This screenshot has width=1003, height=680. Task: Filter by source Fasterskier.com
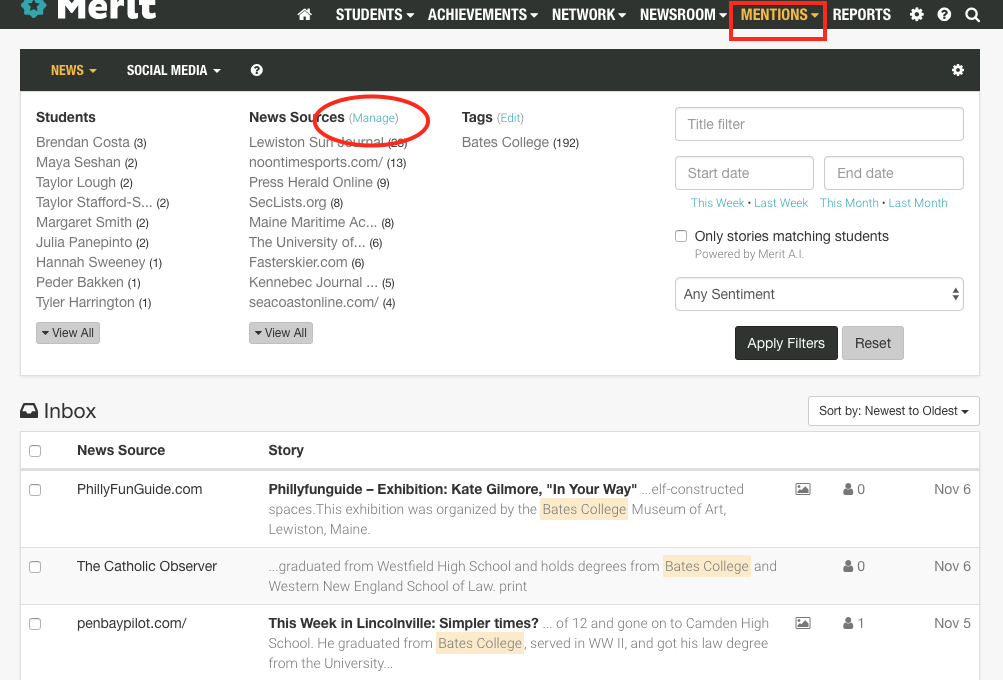[x=298, y=262]
